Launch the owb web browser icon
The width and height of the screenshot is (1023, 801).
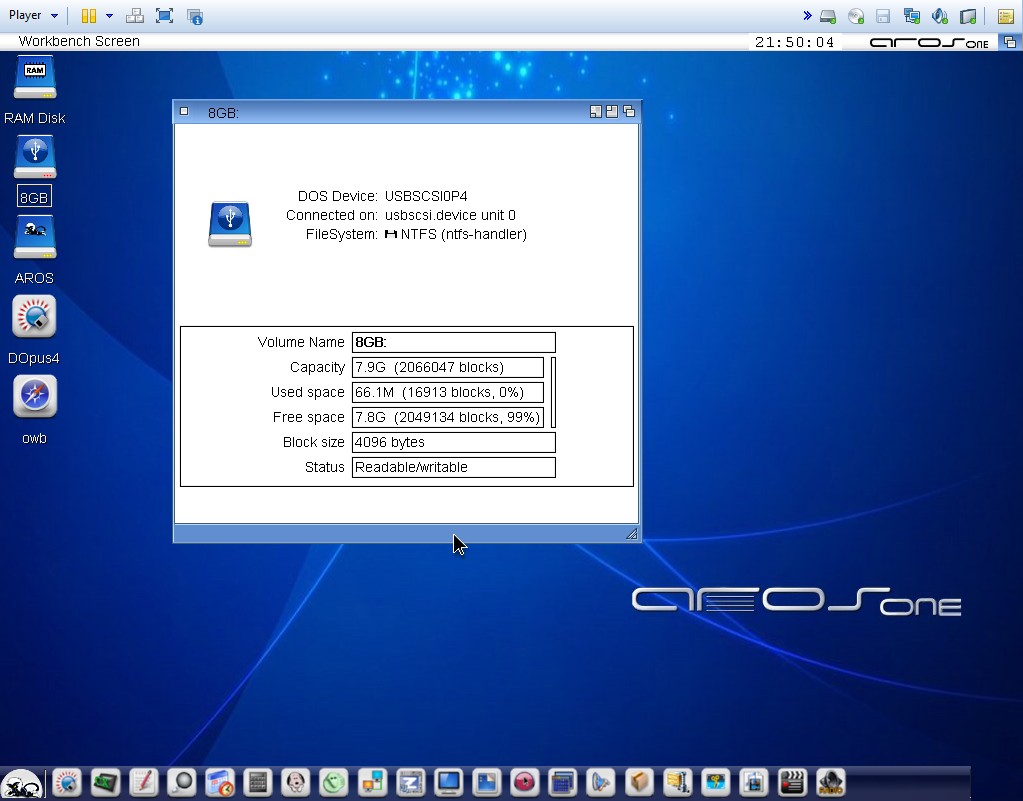point(35,398)
